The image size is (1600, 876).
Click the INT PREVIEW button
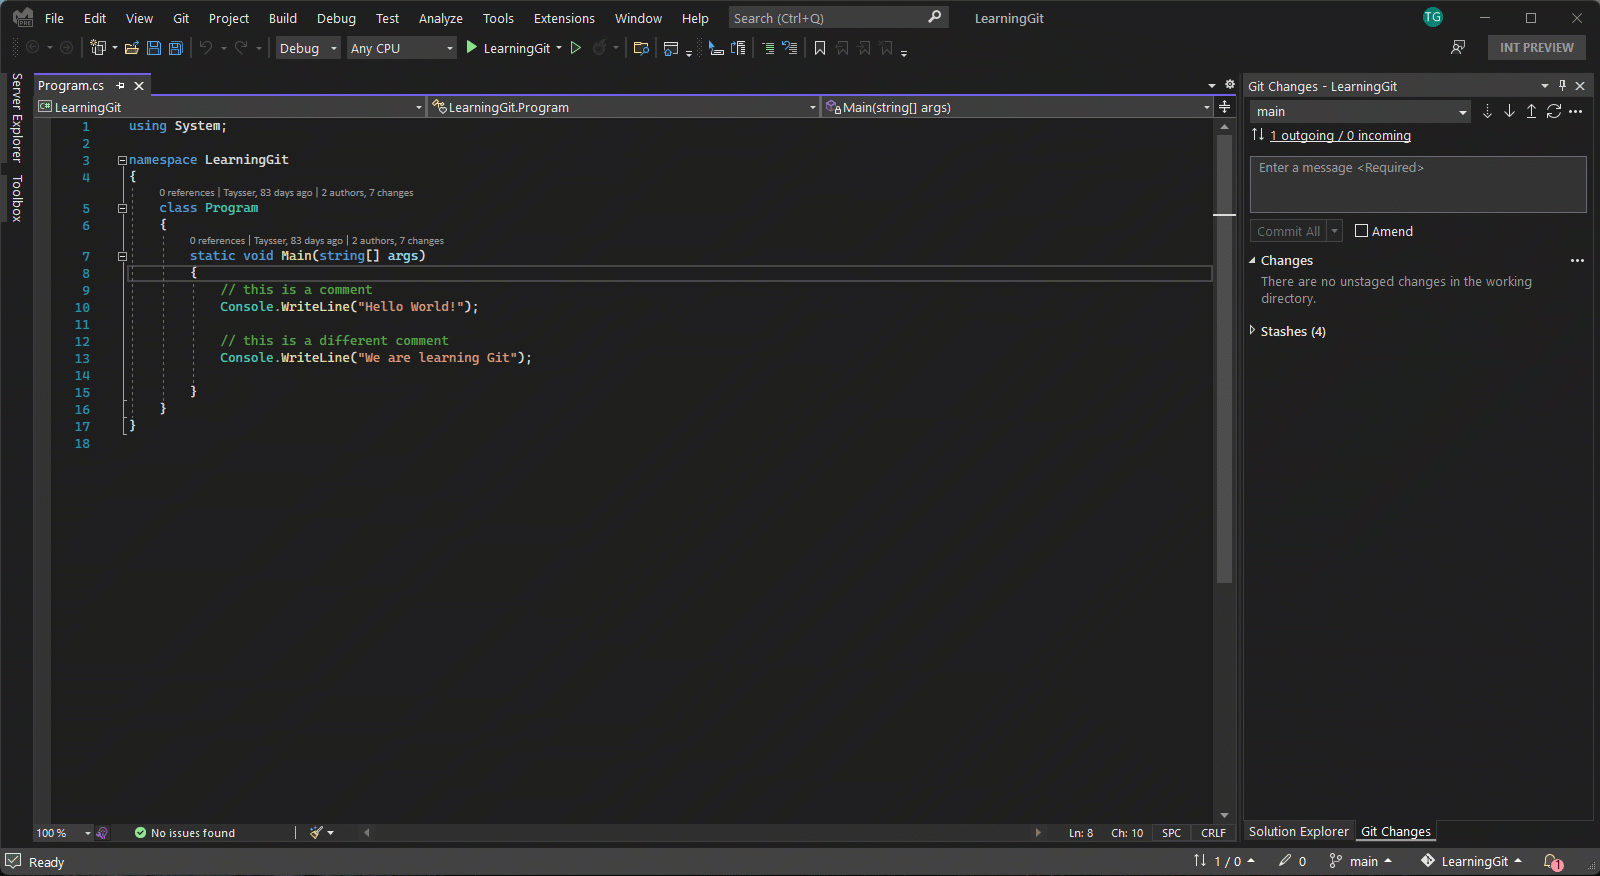click(1536, 48)
